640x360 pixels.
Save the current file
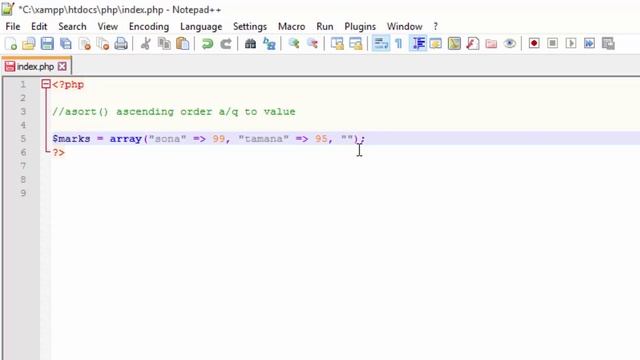(47, 43)
